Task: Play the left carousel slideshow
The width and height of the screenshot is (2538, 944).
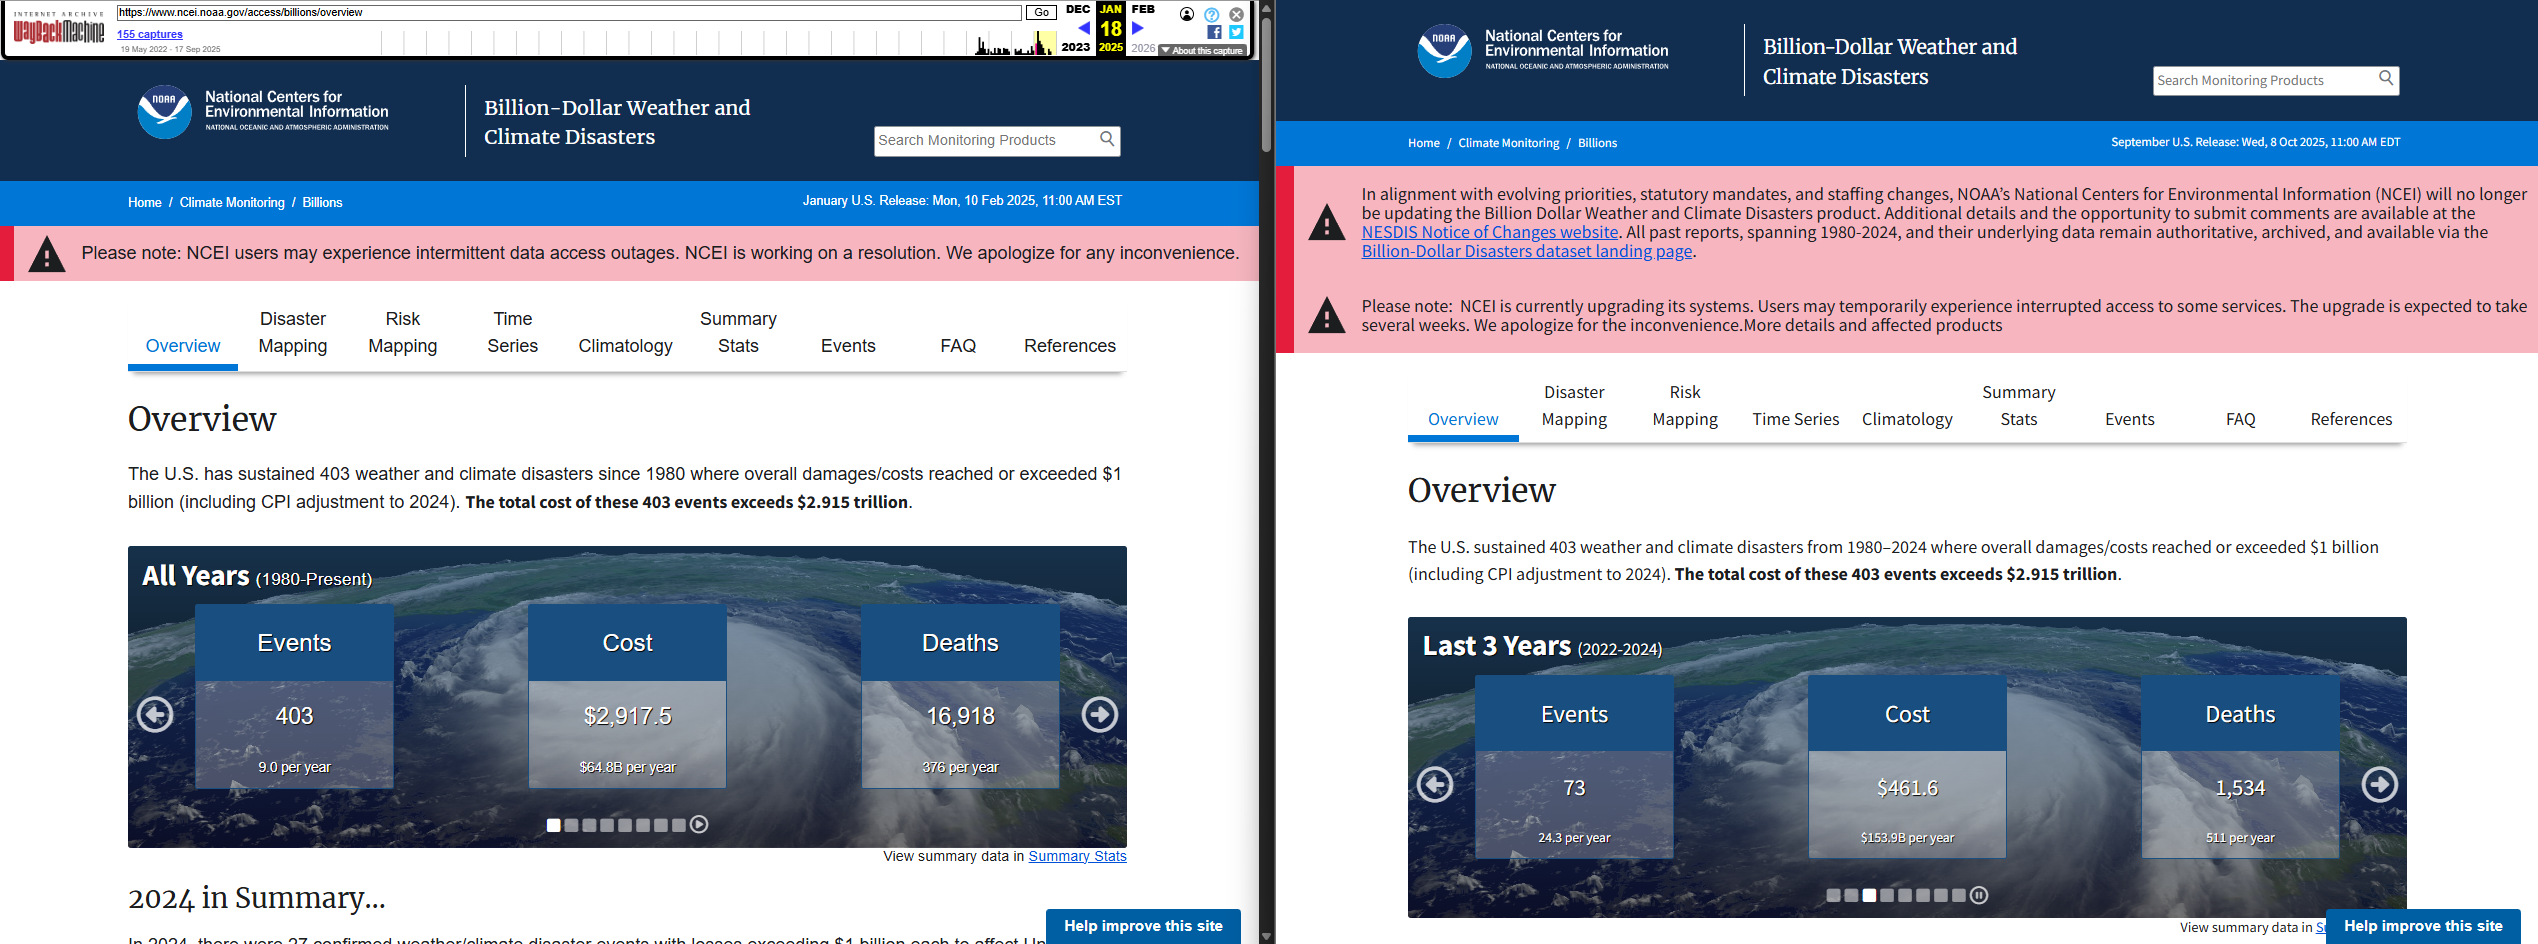Action: 699,825
